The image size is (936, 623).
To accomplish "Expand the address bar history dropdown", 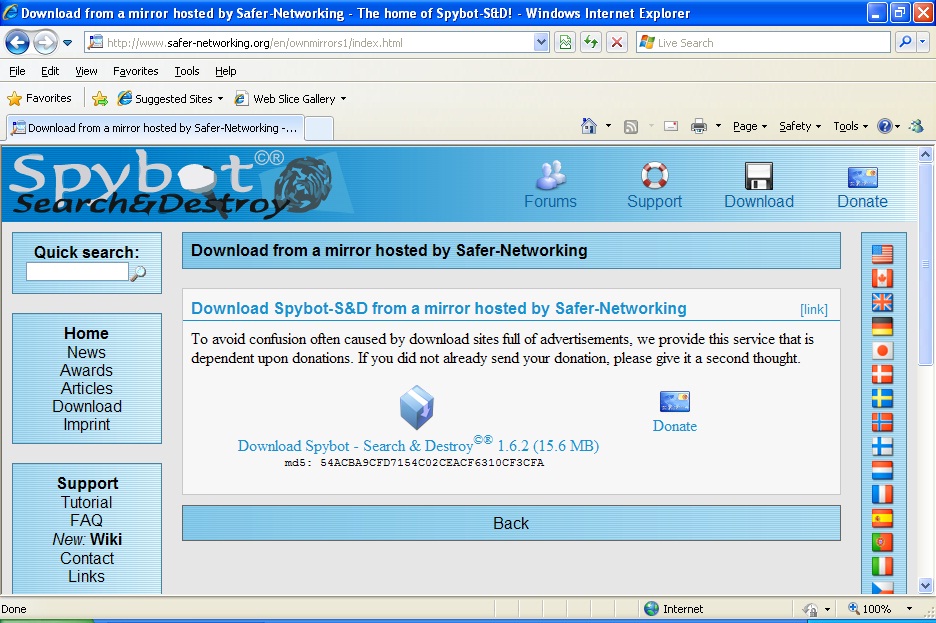I will click(541, 43).
